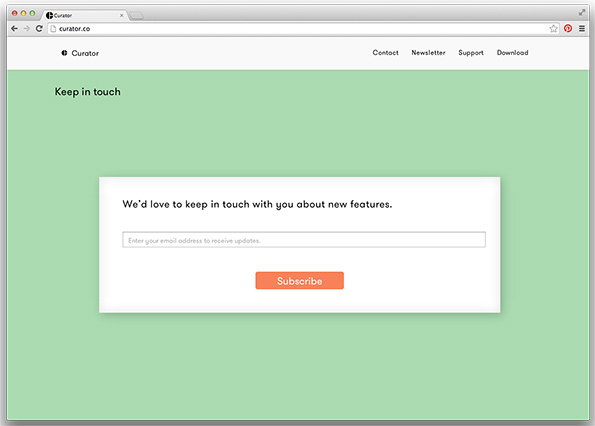
Task: Focus the email address input field
Action: [304, 240]
